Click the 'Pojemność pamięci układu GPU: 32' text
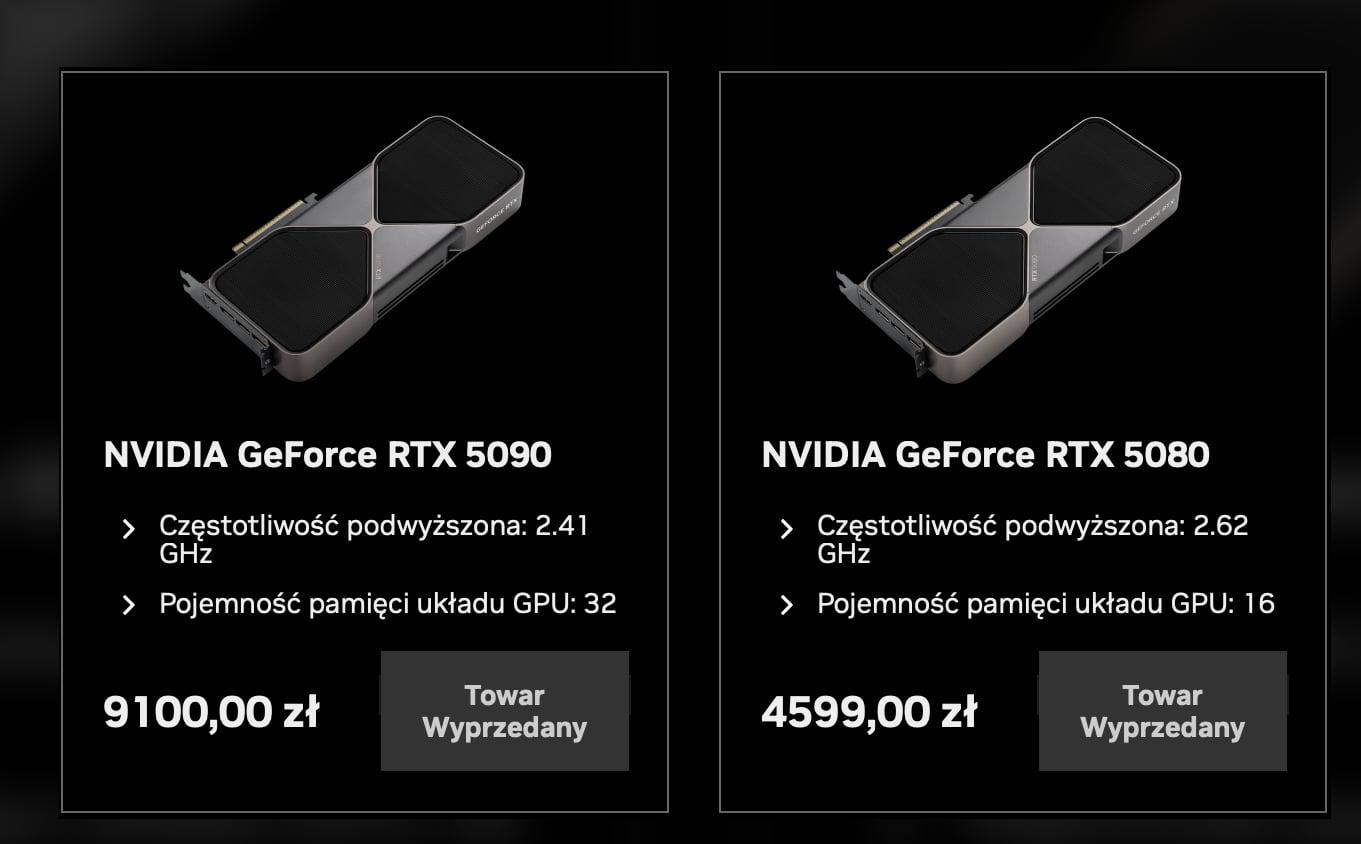This screenshot has height=844, width=1361. coord(387,604)
